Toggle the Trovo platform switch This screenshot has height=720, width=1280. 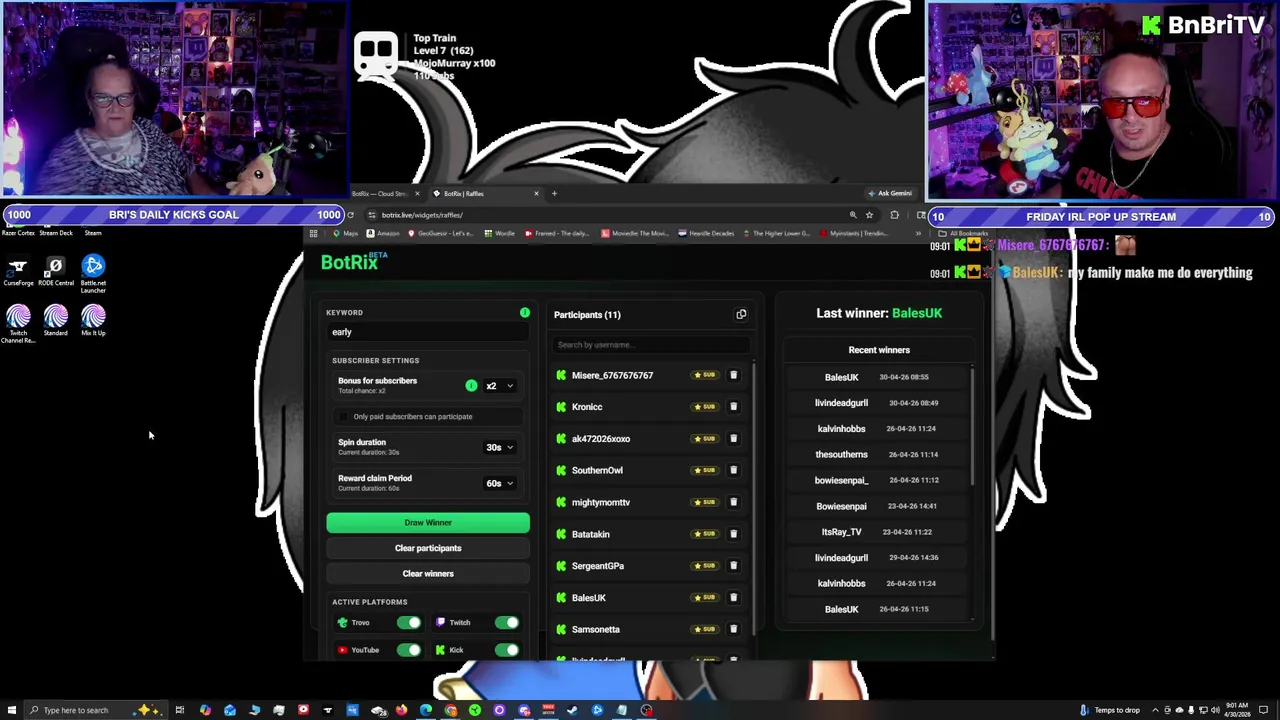(408, 623)
